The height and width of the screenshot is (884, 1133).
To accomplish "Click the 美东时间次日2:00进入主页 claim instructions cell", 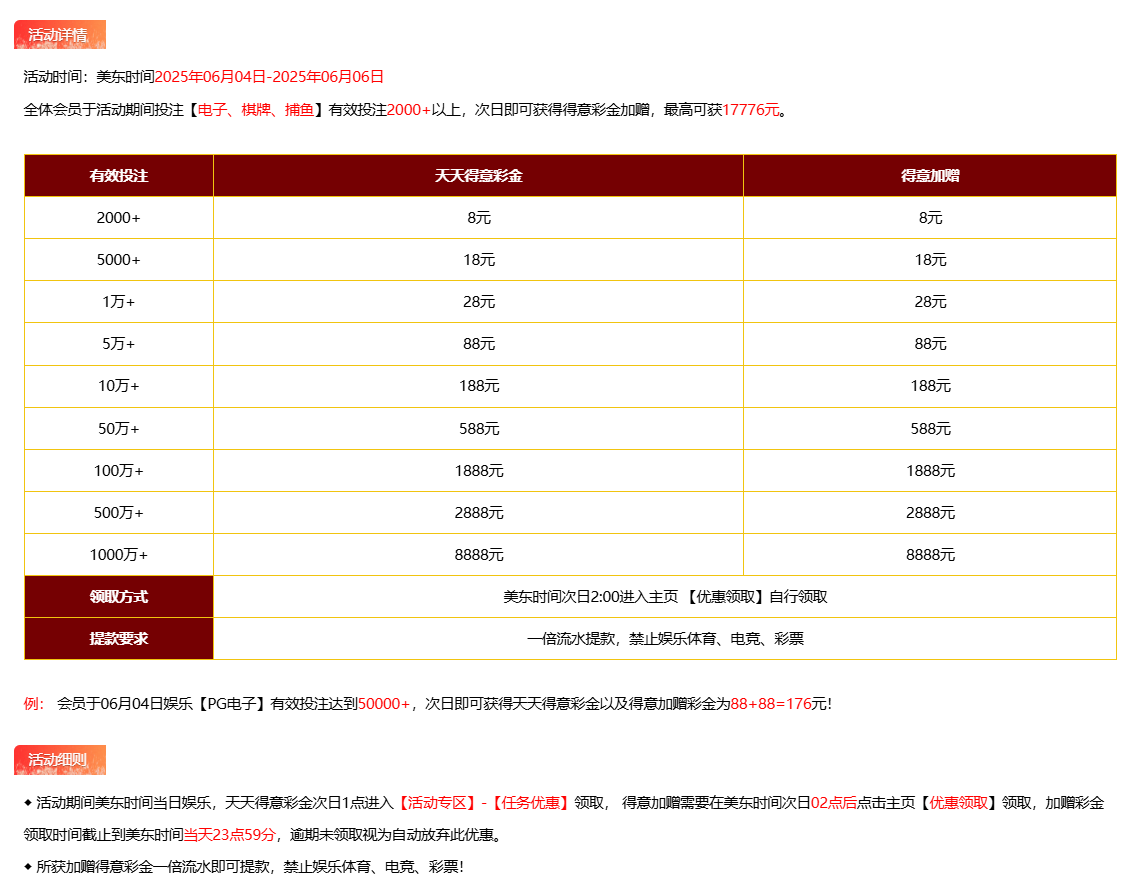I will point(665,596).
